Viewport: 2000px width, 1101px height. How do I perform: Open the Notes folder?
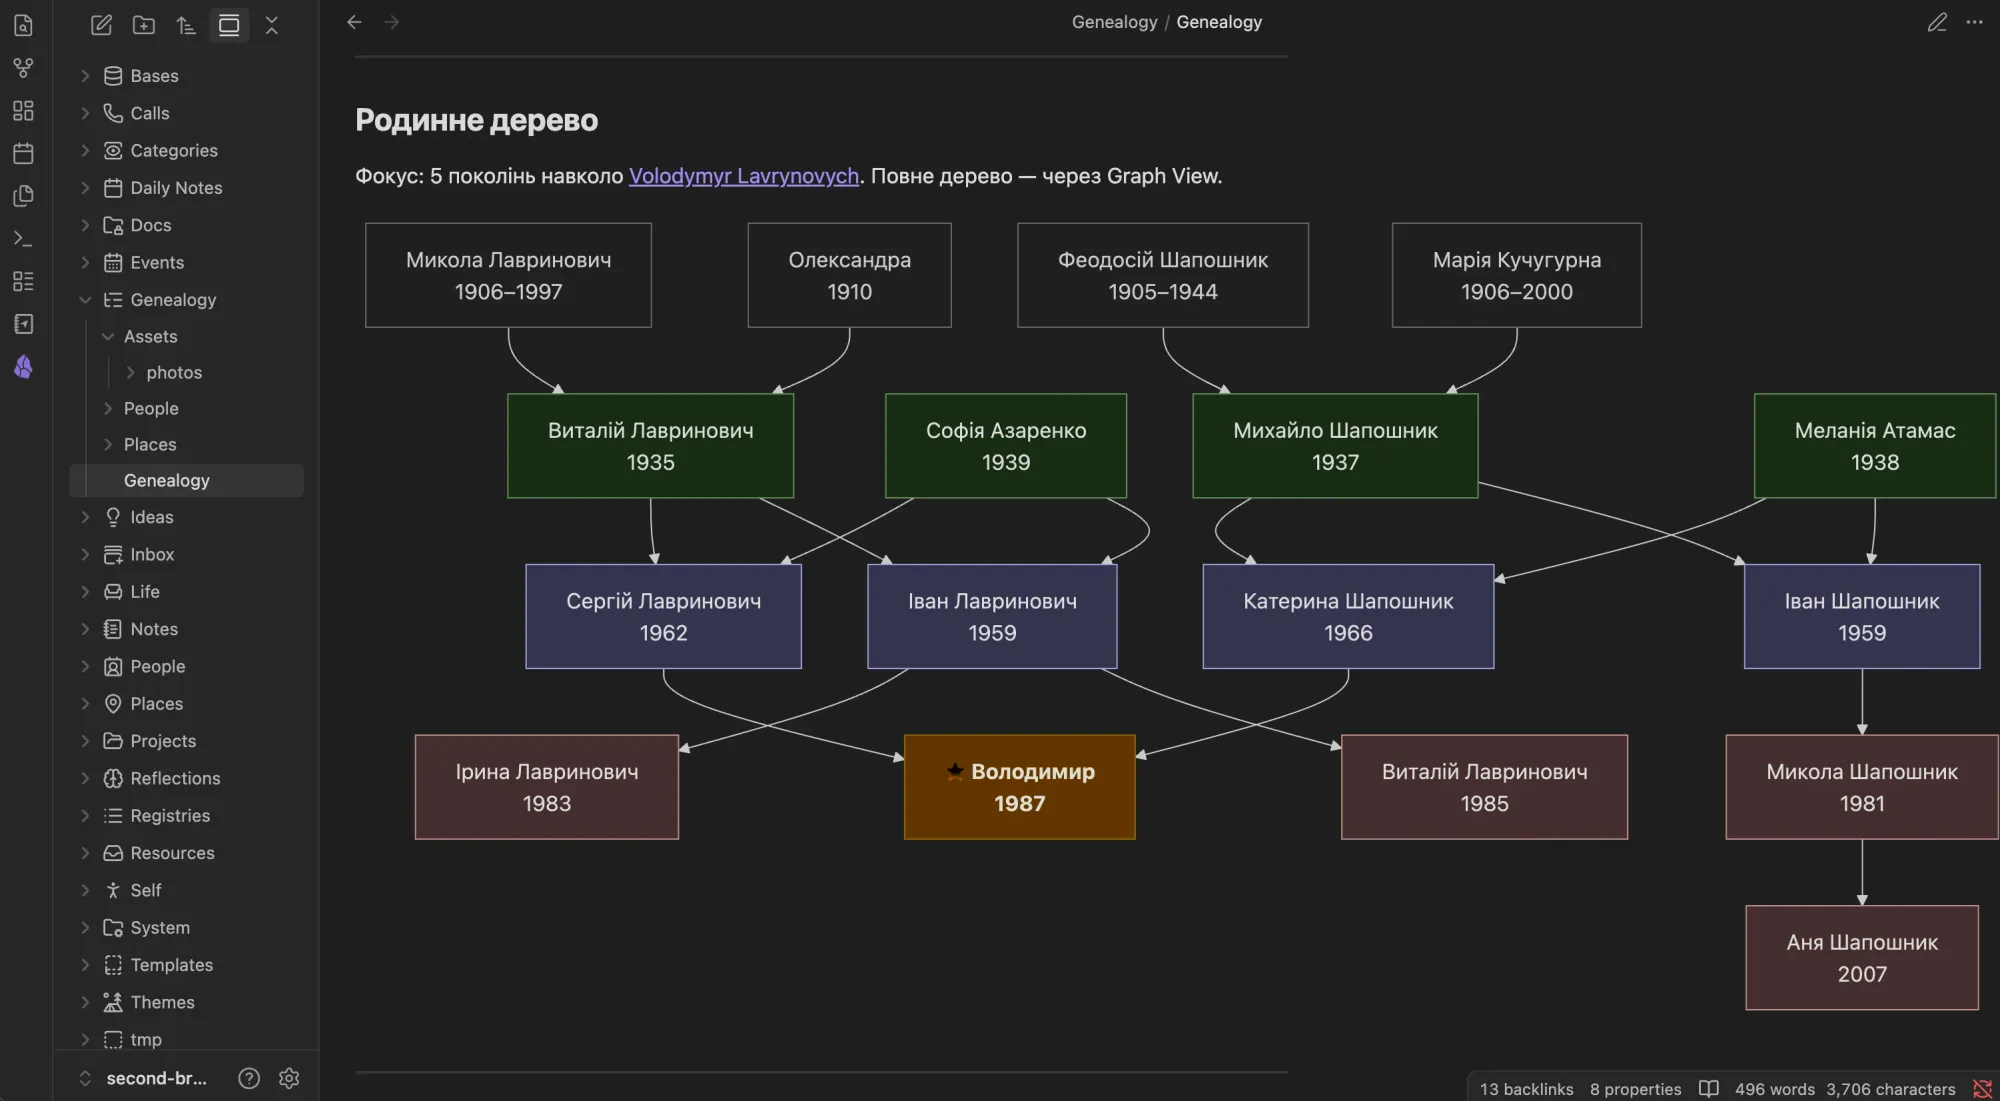(x=186, y=629)
